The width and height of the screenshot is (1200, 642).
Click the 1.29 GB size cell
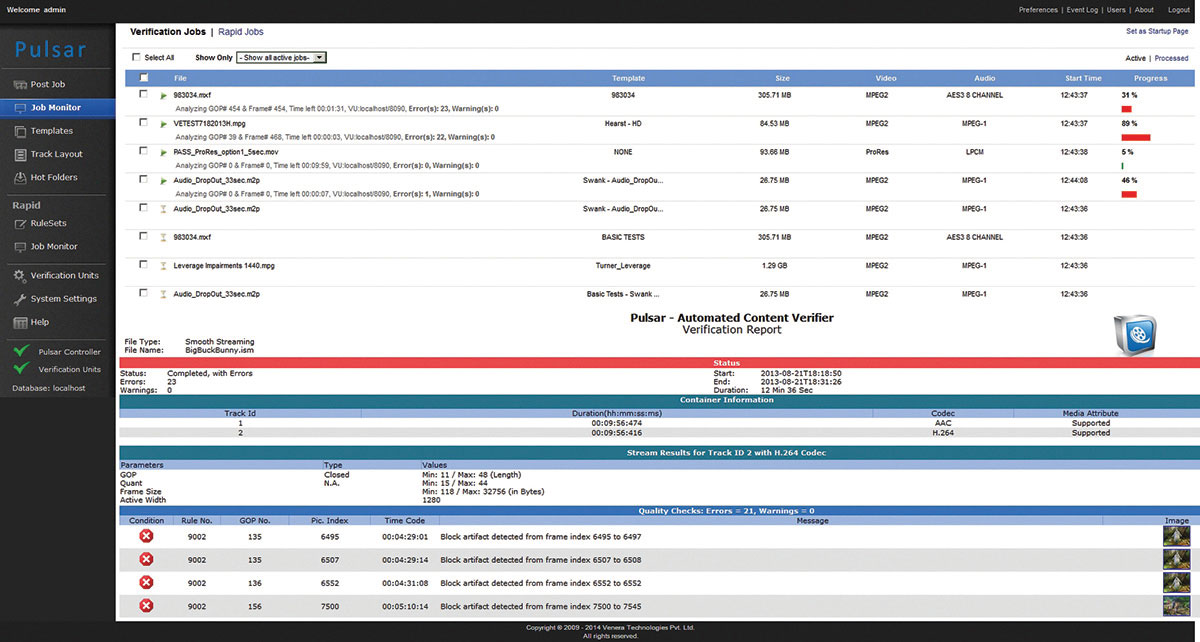(775, 266)
